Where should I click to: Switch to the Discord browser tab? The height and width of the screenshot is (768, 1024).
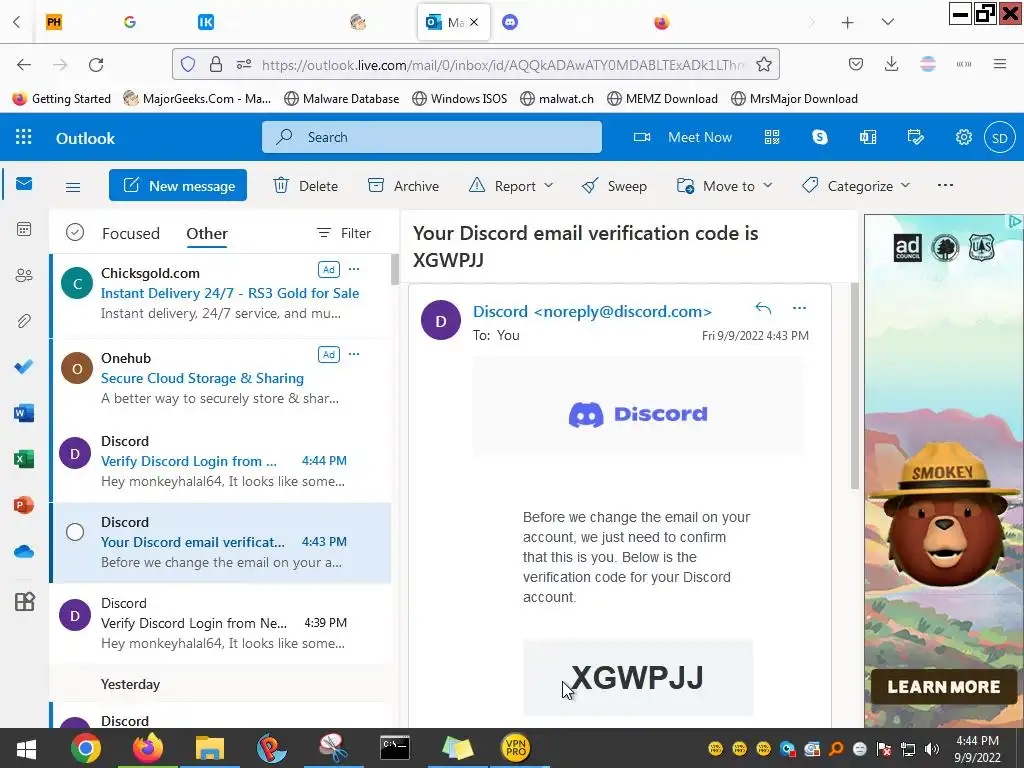[x=510, y=22]
